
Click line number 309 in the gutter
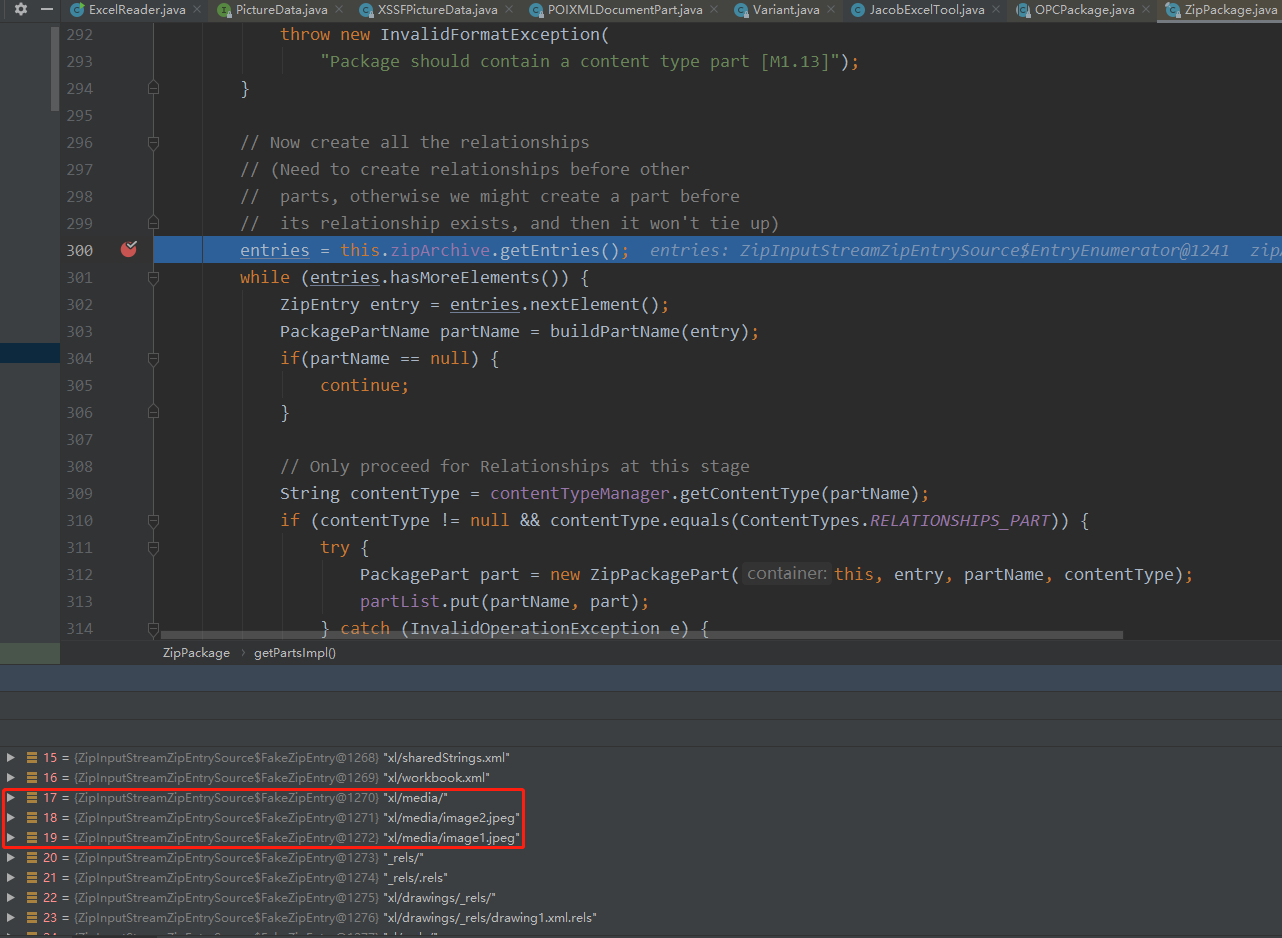(x=79, y=493)
